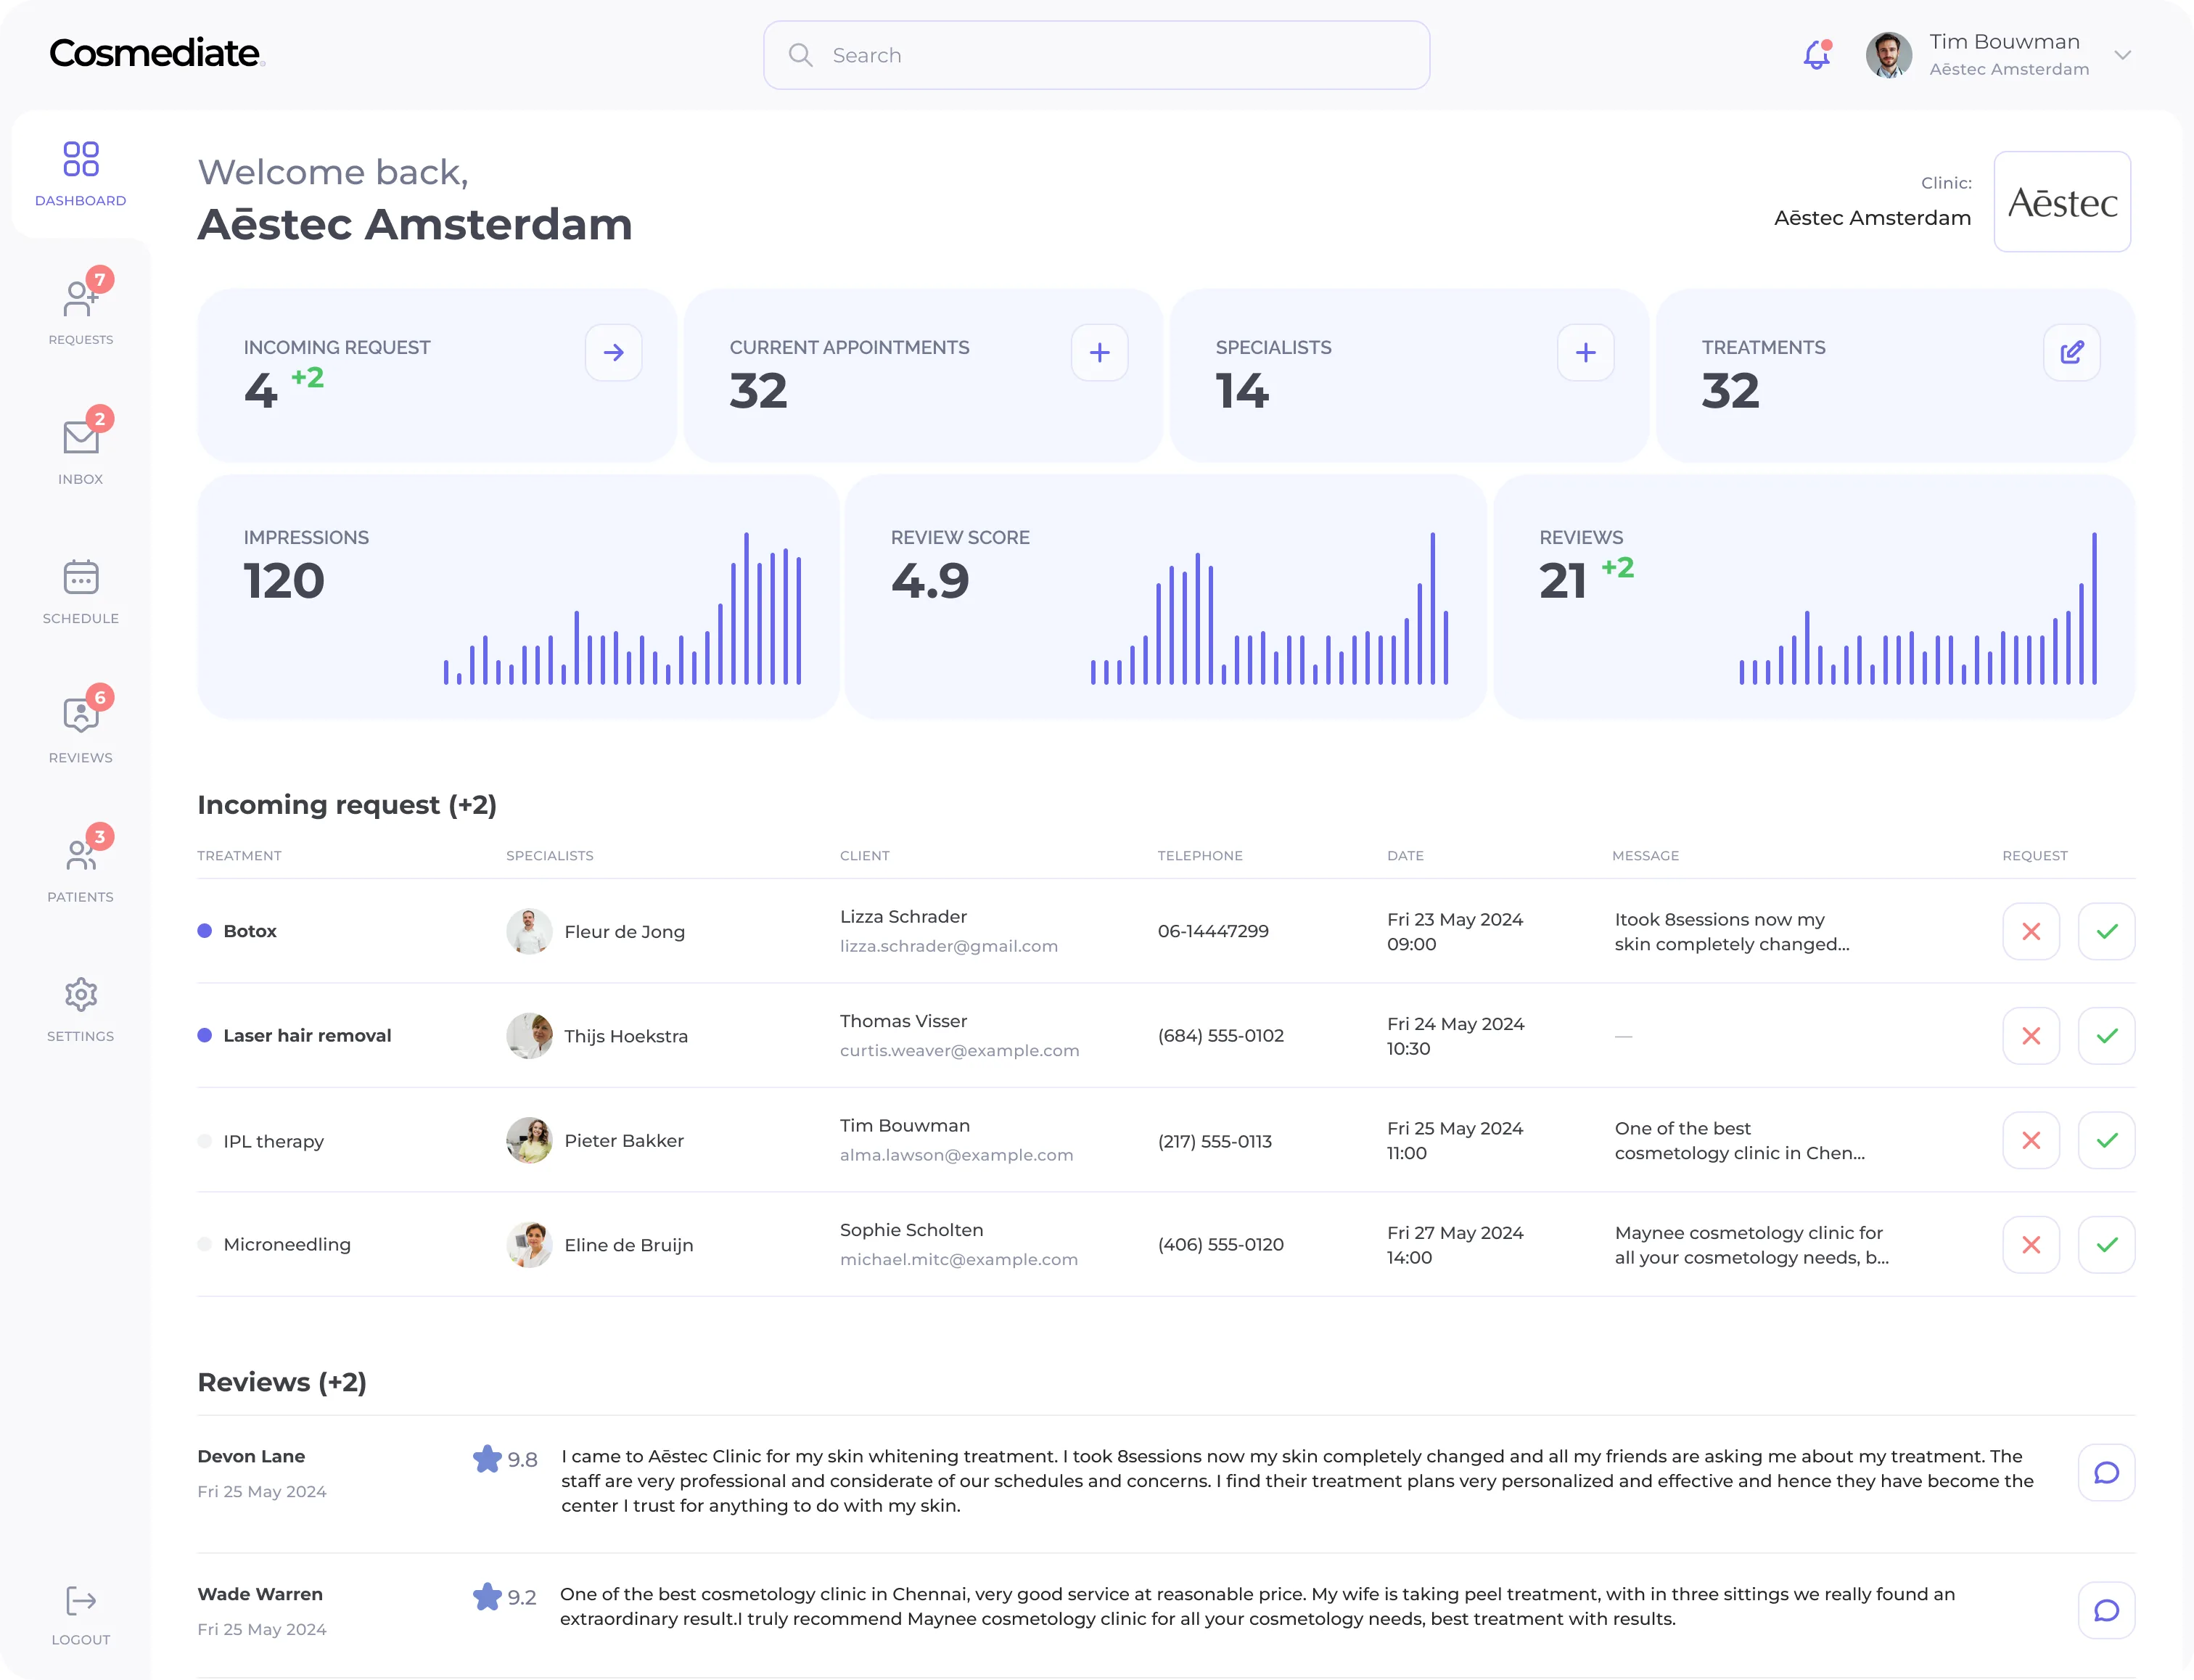The width and height of the screenshot is (2194, 1680).
Task: Decline the Microneedling request
Action: (x=2031, y=1244)
